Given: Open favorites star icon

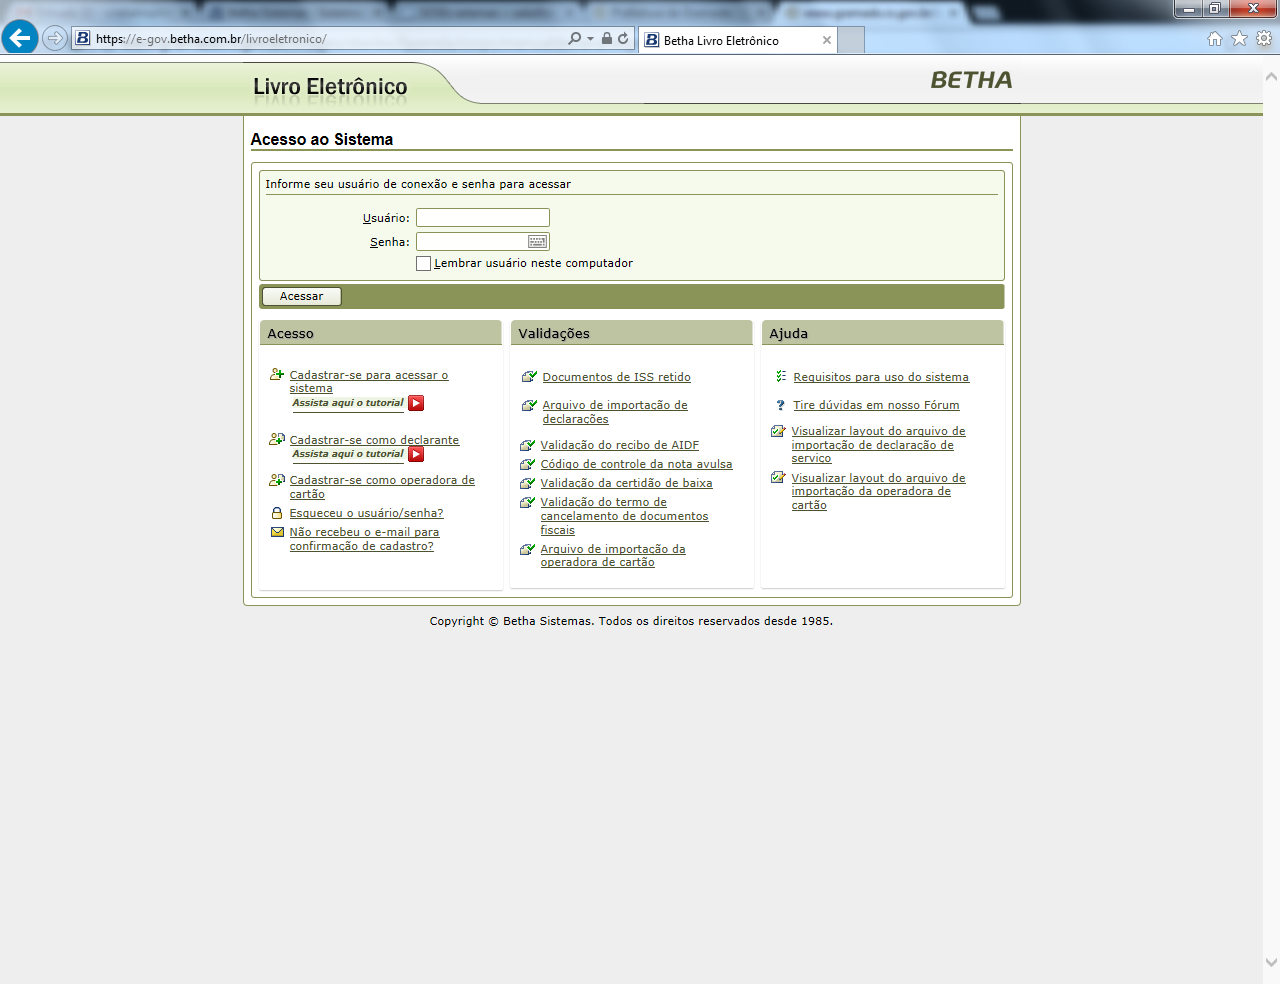Looking at the screenshot, I should 1239,38.
